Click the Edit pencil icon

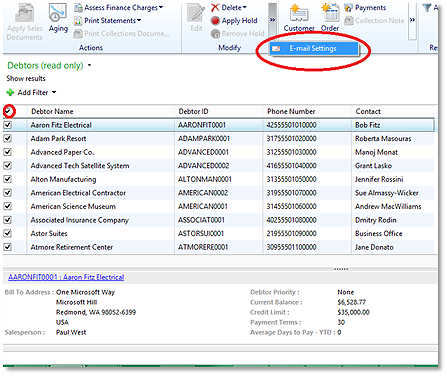point(196,13)
